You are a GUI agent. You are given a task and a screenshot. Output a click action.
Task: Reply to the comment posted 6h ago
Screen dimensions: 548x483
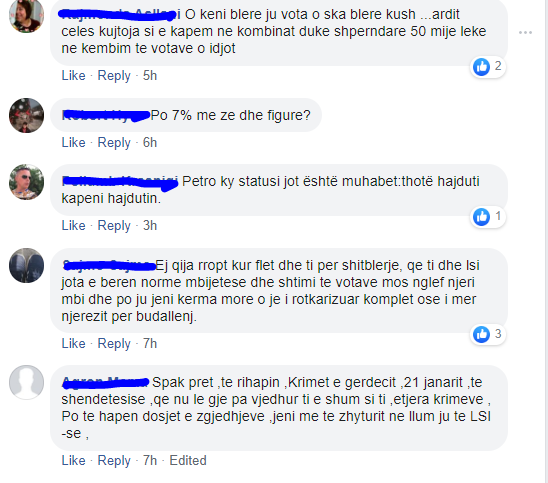114,143
